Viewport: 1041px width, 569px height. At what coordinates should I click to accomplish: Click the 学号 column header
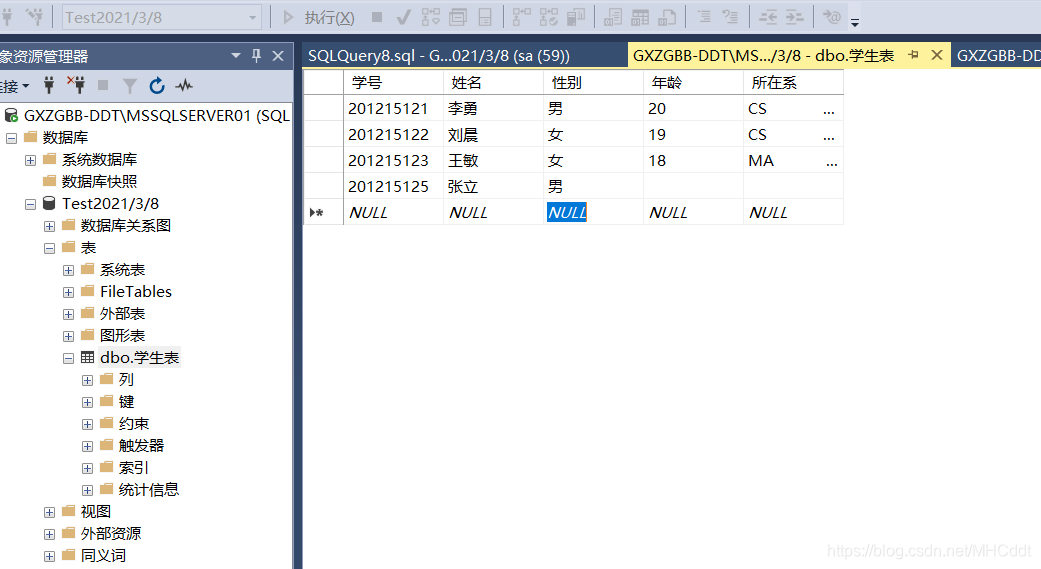click(x=393, y=82)
